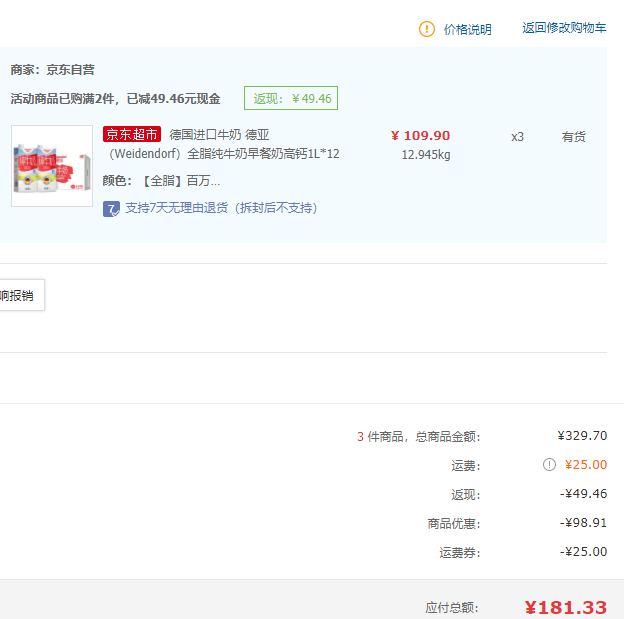Select product discount -¥98.91
Screen dimensions: 624x619
(x=583, y=523)
